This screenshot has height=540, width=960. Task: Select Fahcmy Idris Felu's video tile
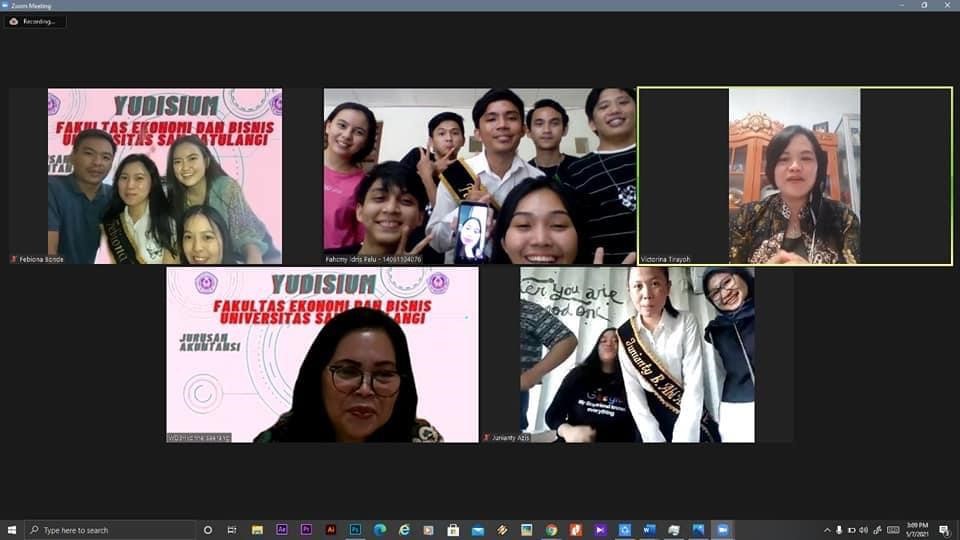(479, 176)
